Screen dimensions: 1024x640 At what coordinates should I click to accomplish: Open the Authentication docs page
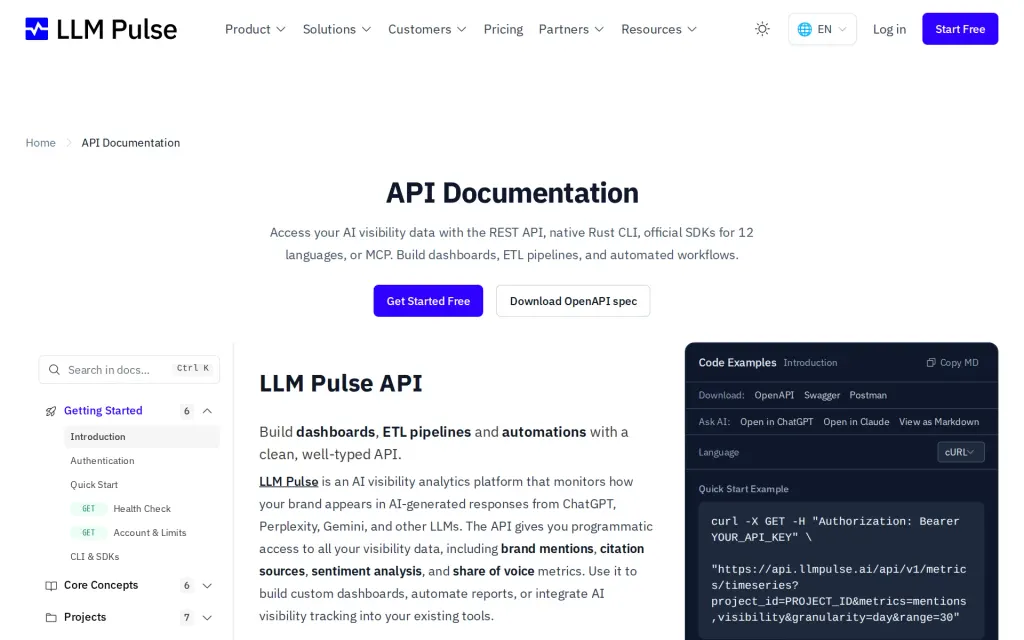(x=103, y=460)
